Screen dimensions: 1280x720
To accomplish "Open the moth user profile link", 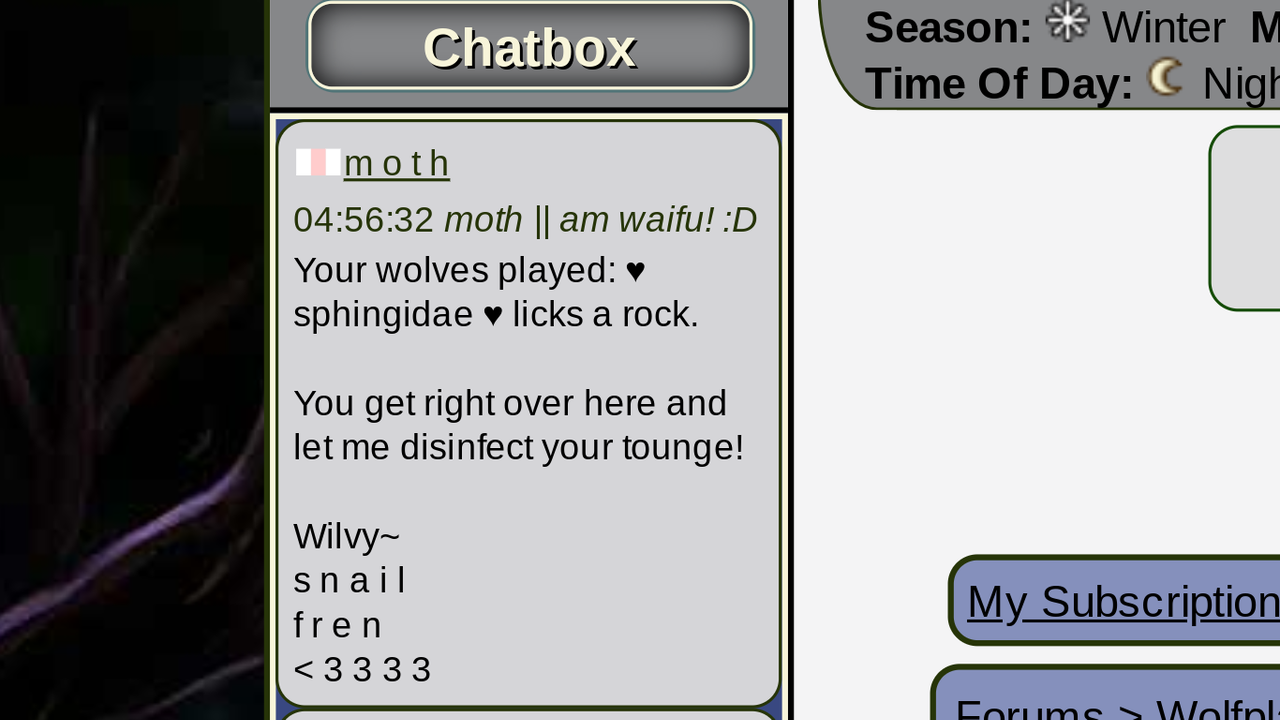I will coord(396,163).
